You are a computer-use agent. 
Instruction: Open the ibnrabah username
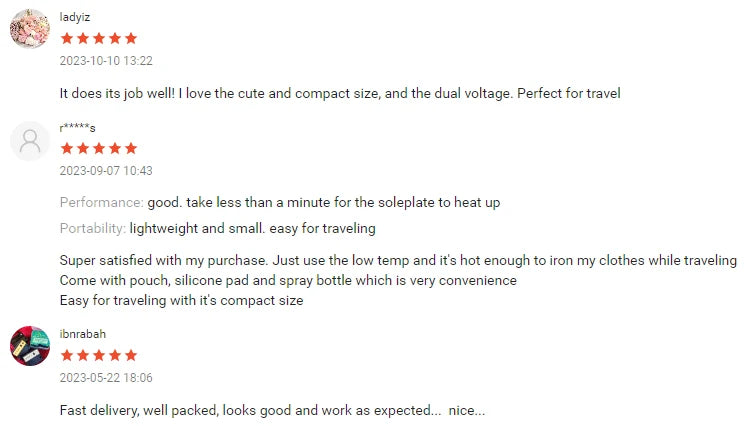click(83, 334)
